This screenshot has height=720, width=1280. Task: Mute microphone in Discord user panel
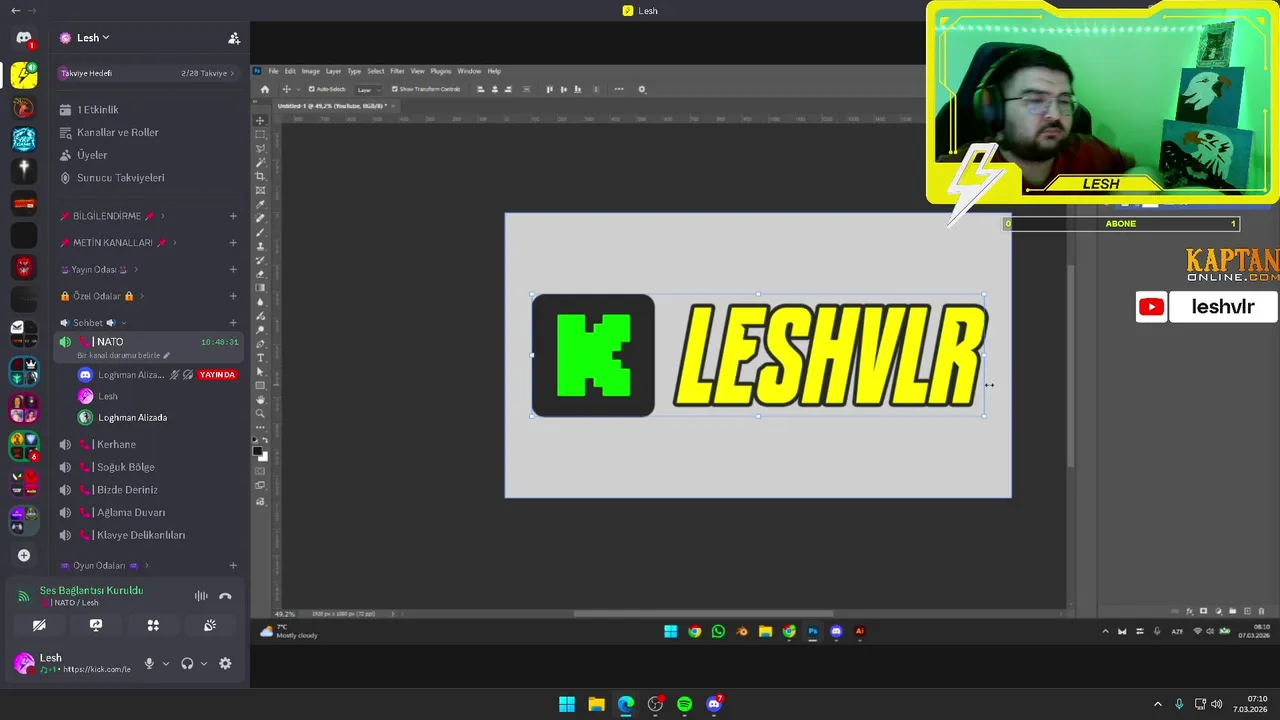pos(149,663)
